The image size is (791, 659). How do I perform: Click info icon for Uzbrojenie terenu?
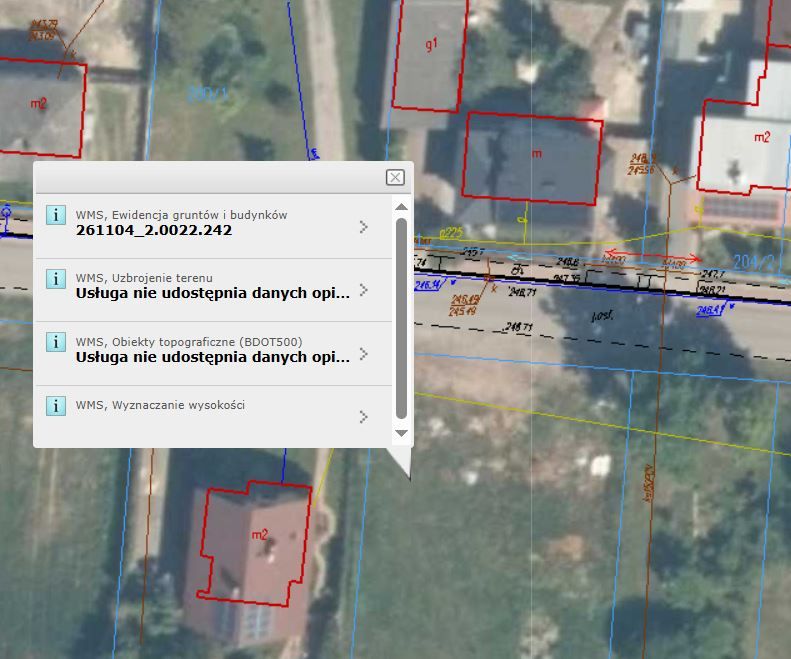[56, 279]
